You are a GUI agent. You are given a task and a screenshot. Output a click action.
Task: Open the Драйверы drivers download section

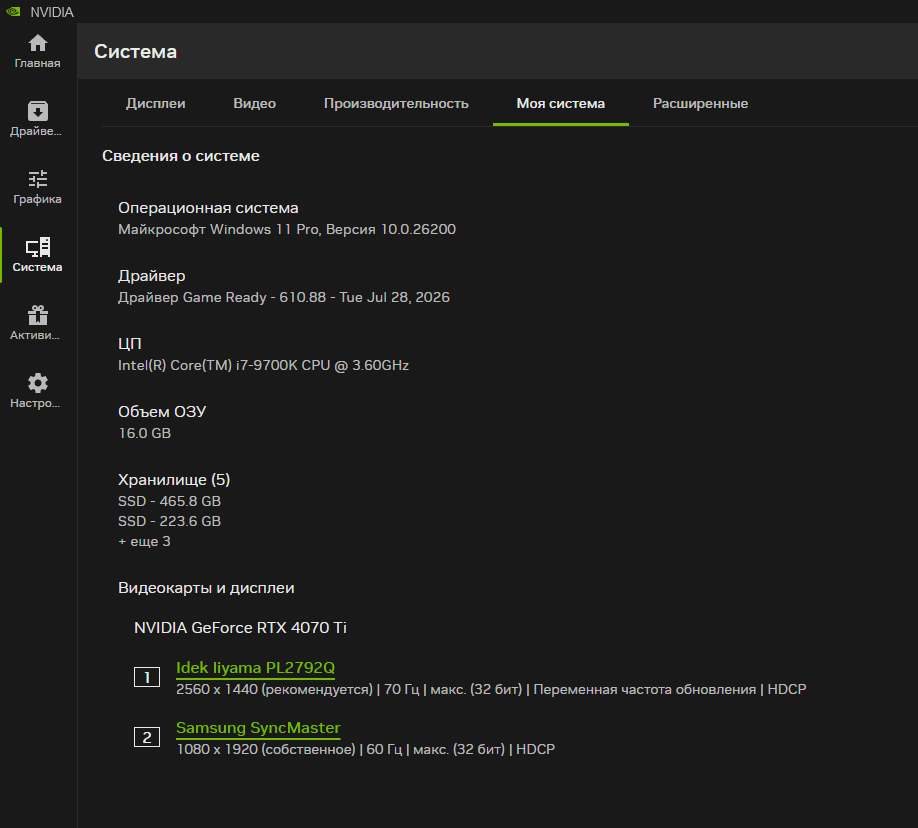coord(37,119)
